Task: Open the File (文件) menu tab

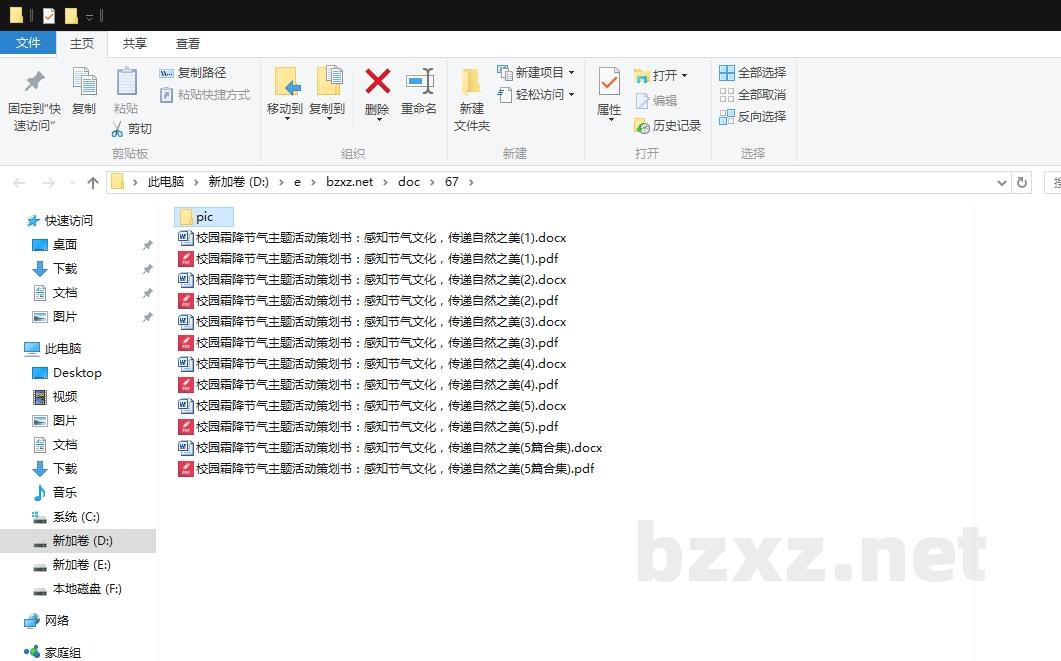Action: 28,43
